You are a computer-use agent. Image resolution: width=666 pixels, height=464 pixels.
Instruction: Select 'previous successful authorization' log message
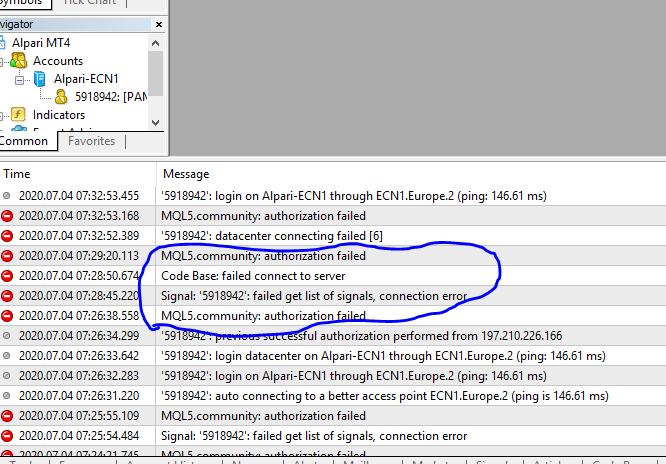pos(361,336)
